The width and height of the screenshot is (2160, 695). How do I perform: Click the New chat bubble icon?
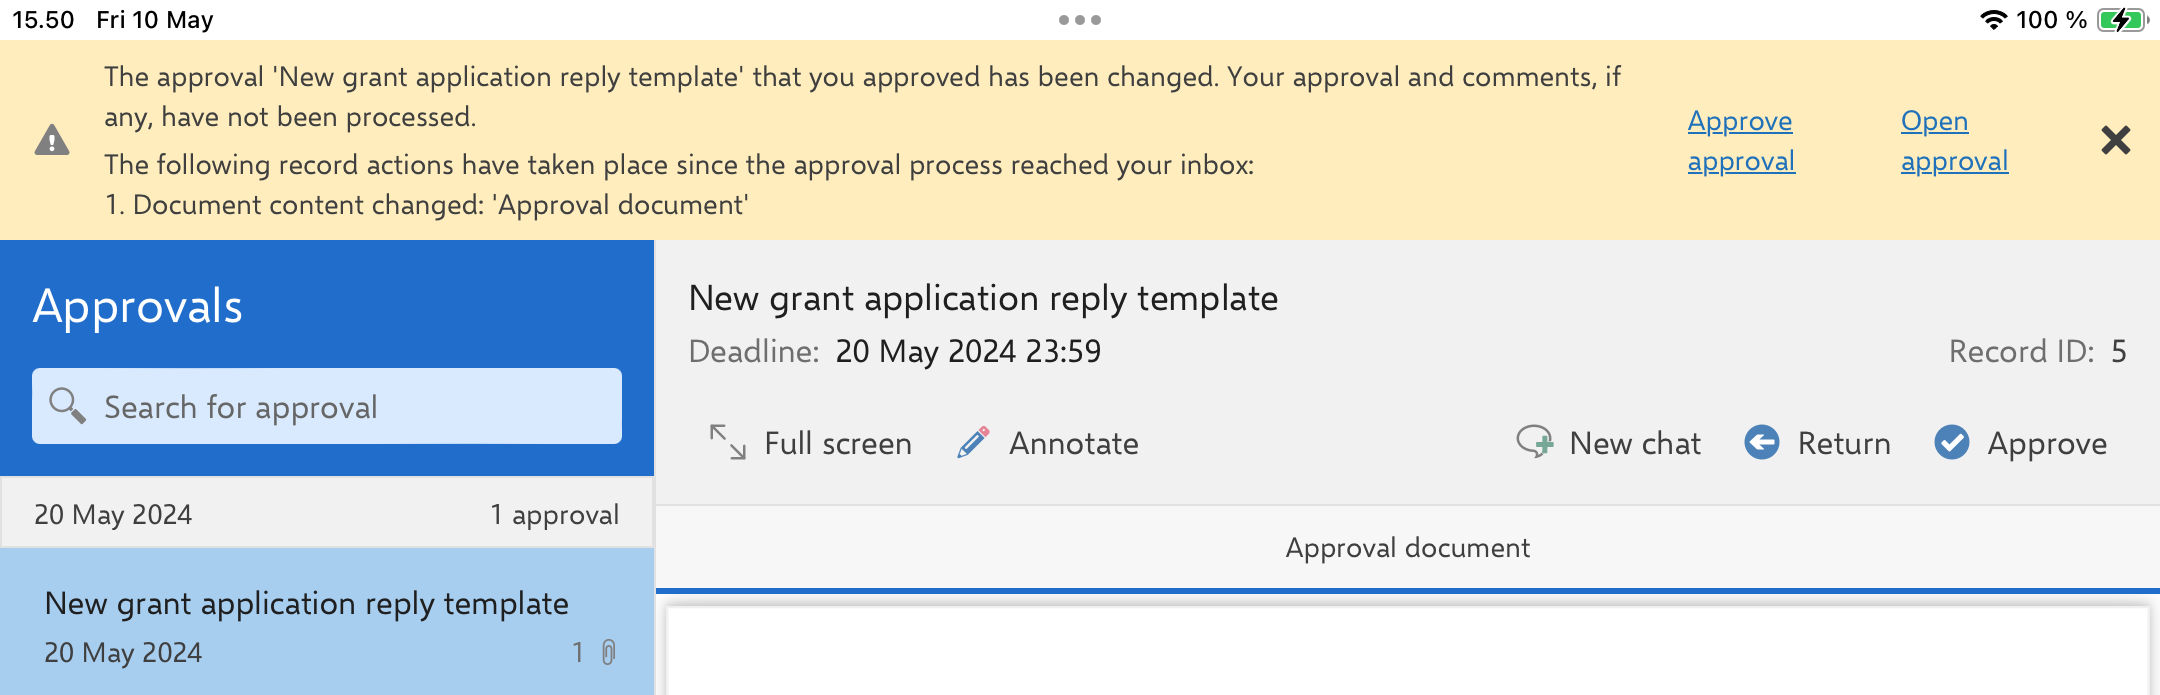(x=1534, y=442)
